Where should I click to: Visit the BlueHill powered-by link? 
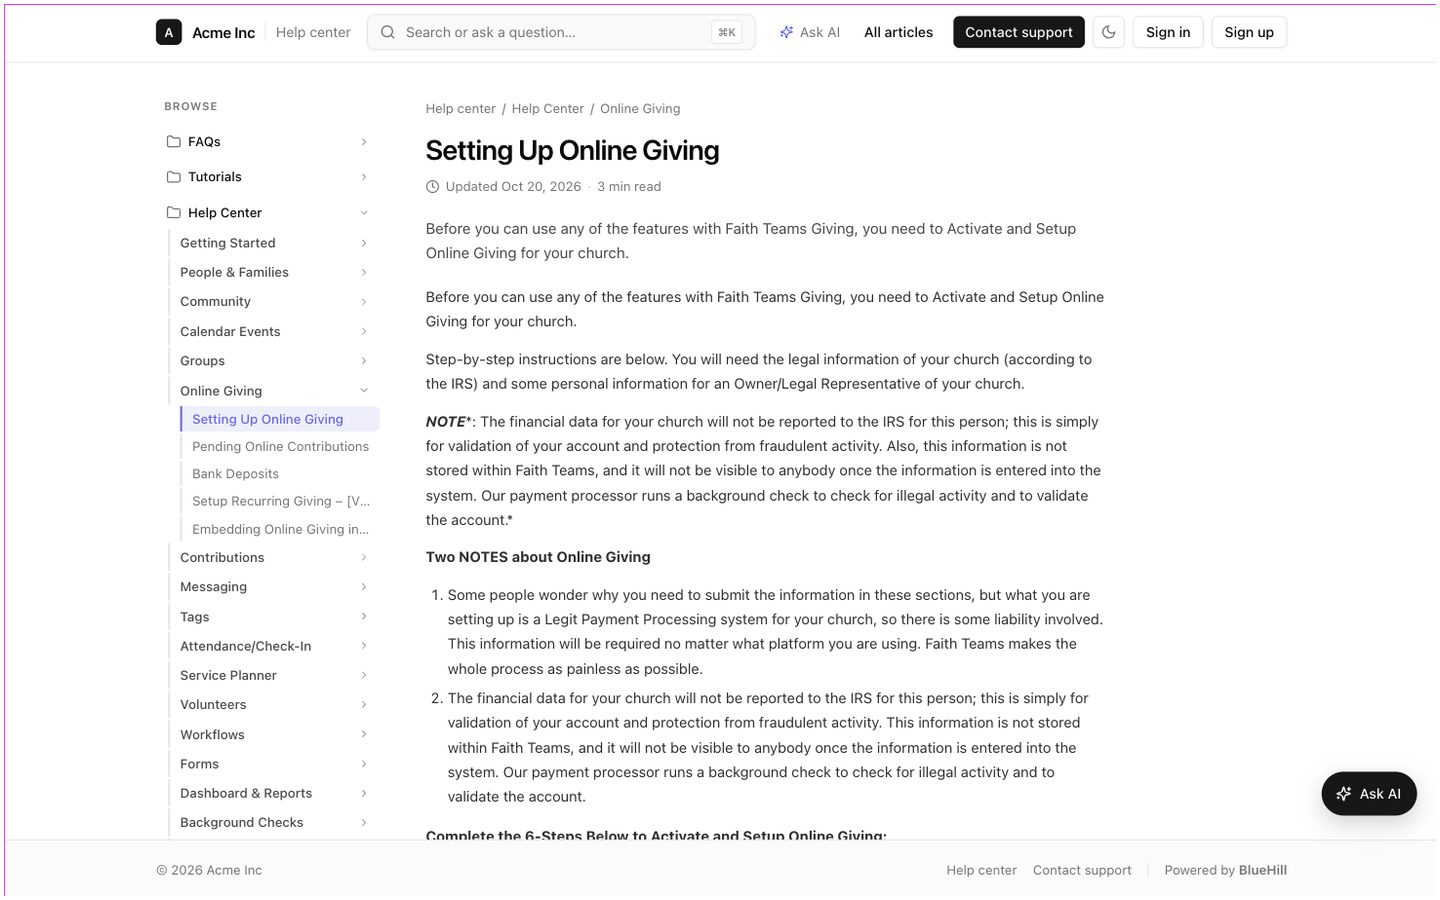[x=1262, y=871]
